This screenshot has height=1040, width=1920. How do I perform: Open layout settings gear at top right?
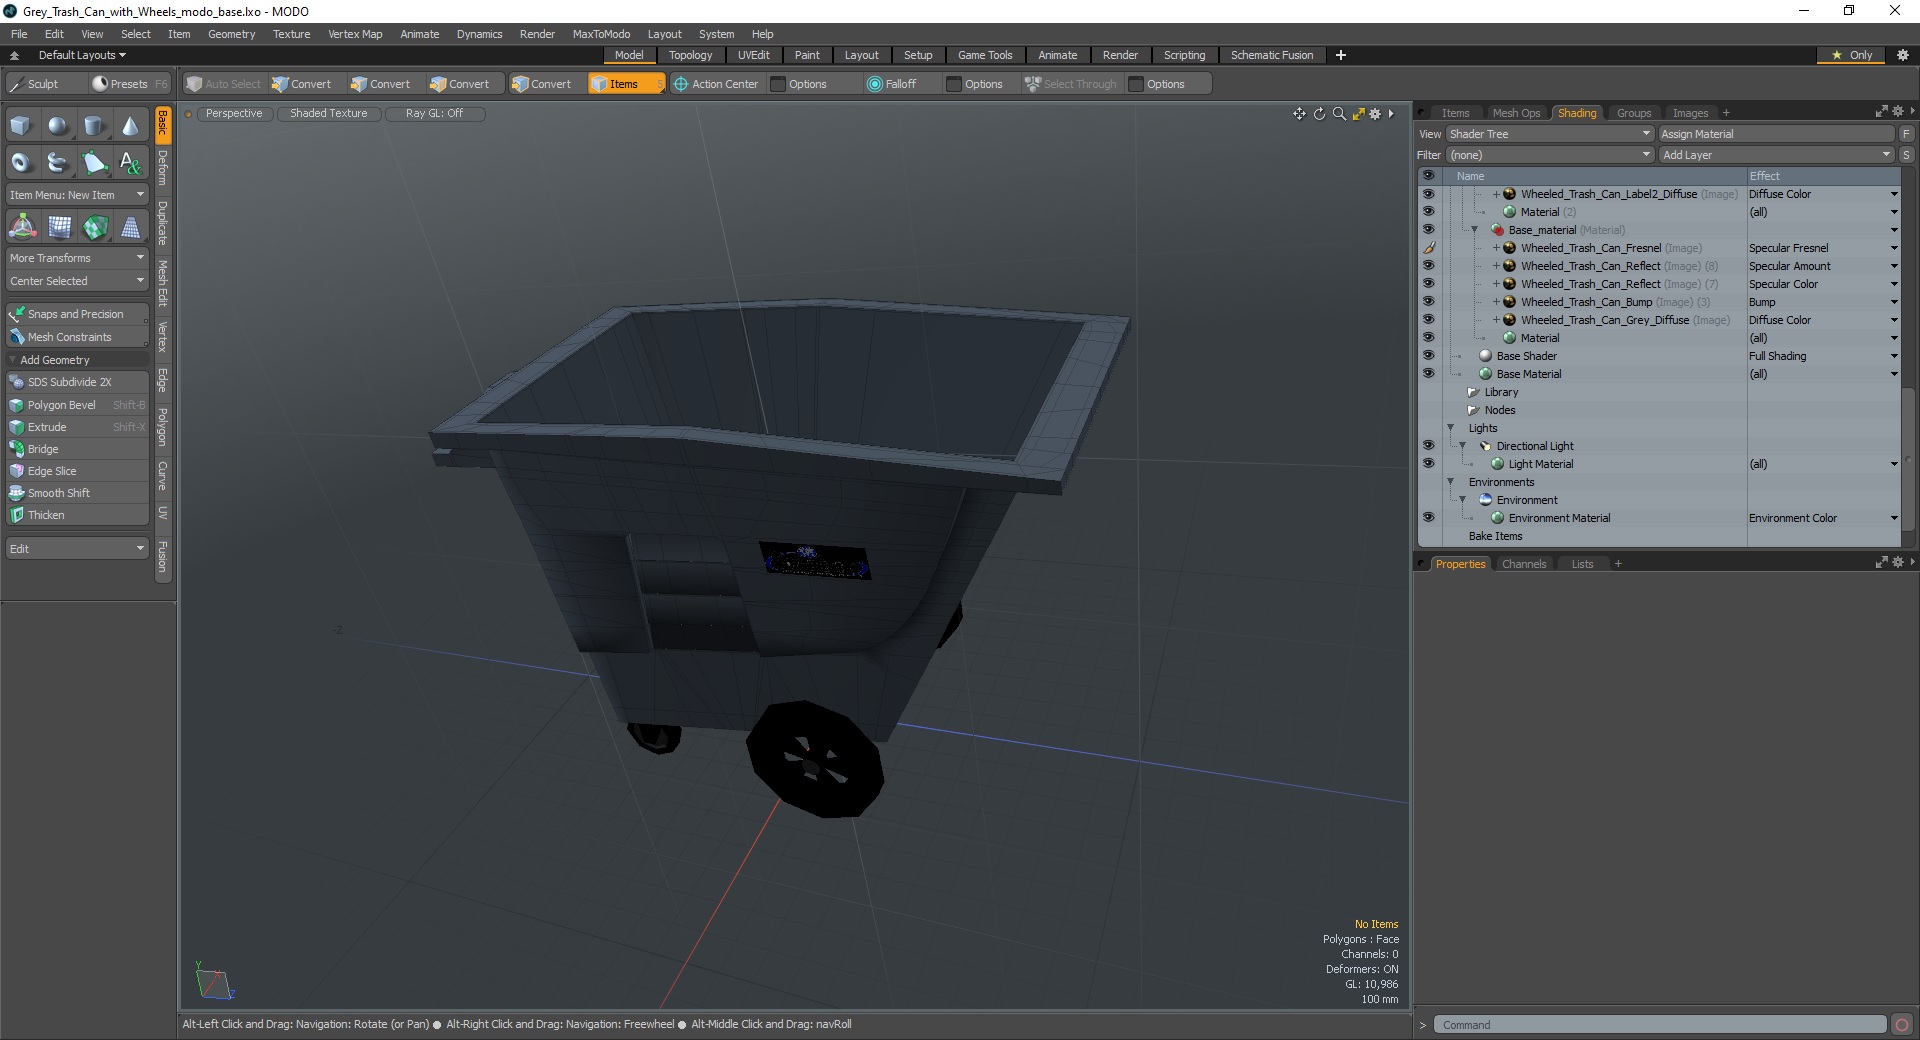(x=1902, y=55)
